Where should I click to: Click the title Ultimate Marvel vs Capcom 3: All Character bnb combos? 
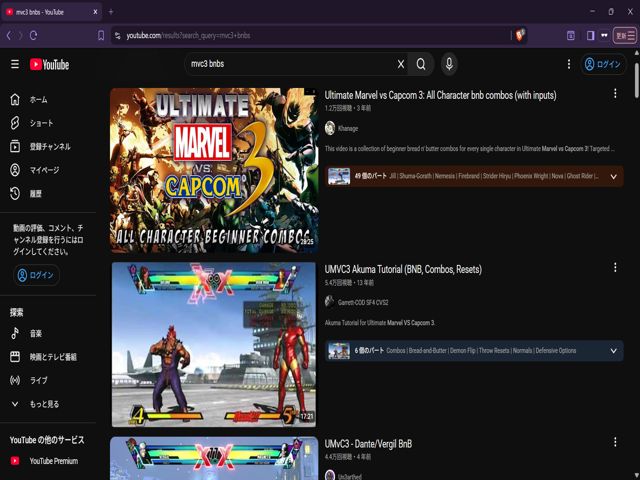(440, 95)
